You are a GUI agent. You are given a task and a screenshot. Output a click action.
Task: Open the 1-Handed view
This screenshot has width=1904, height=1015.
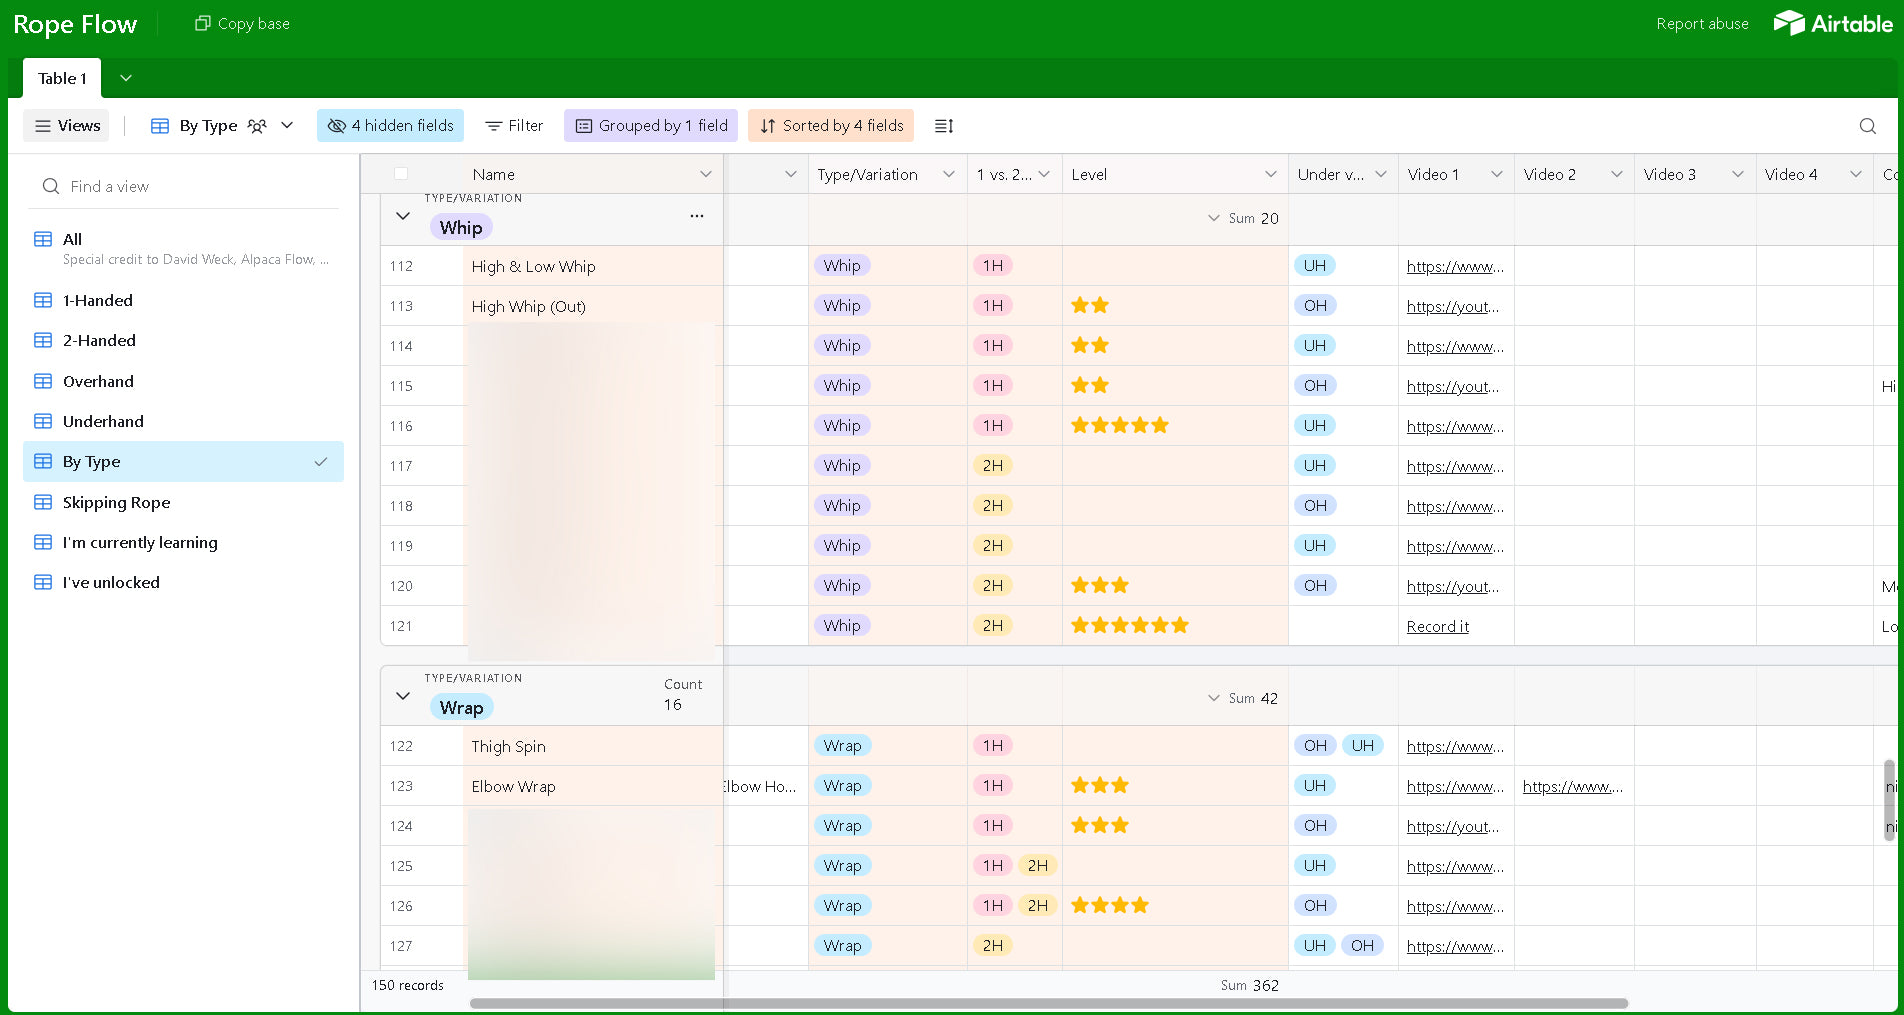(184, 300)
